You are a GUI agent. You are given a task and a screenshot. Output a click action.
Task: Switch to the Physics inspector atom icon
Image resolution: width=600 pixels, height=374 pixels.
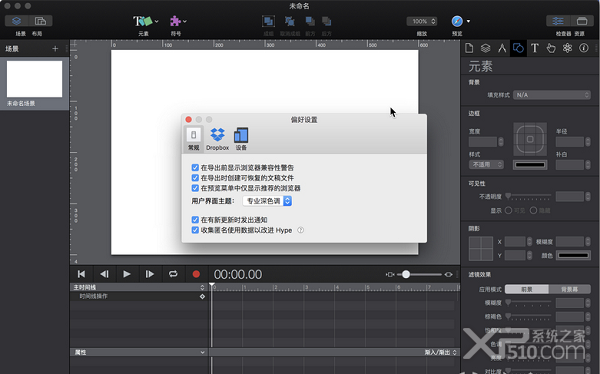567,48
